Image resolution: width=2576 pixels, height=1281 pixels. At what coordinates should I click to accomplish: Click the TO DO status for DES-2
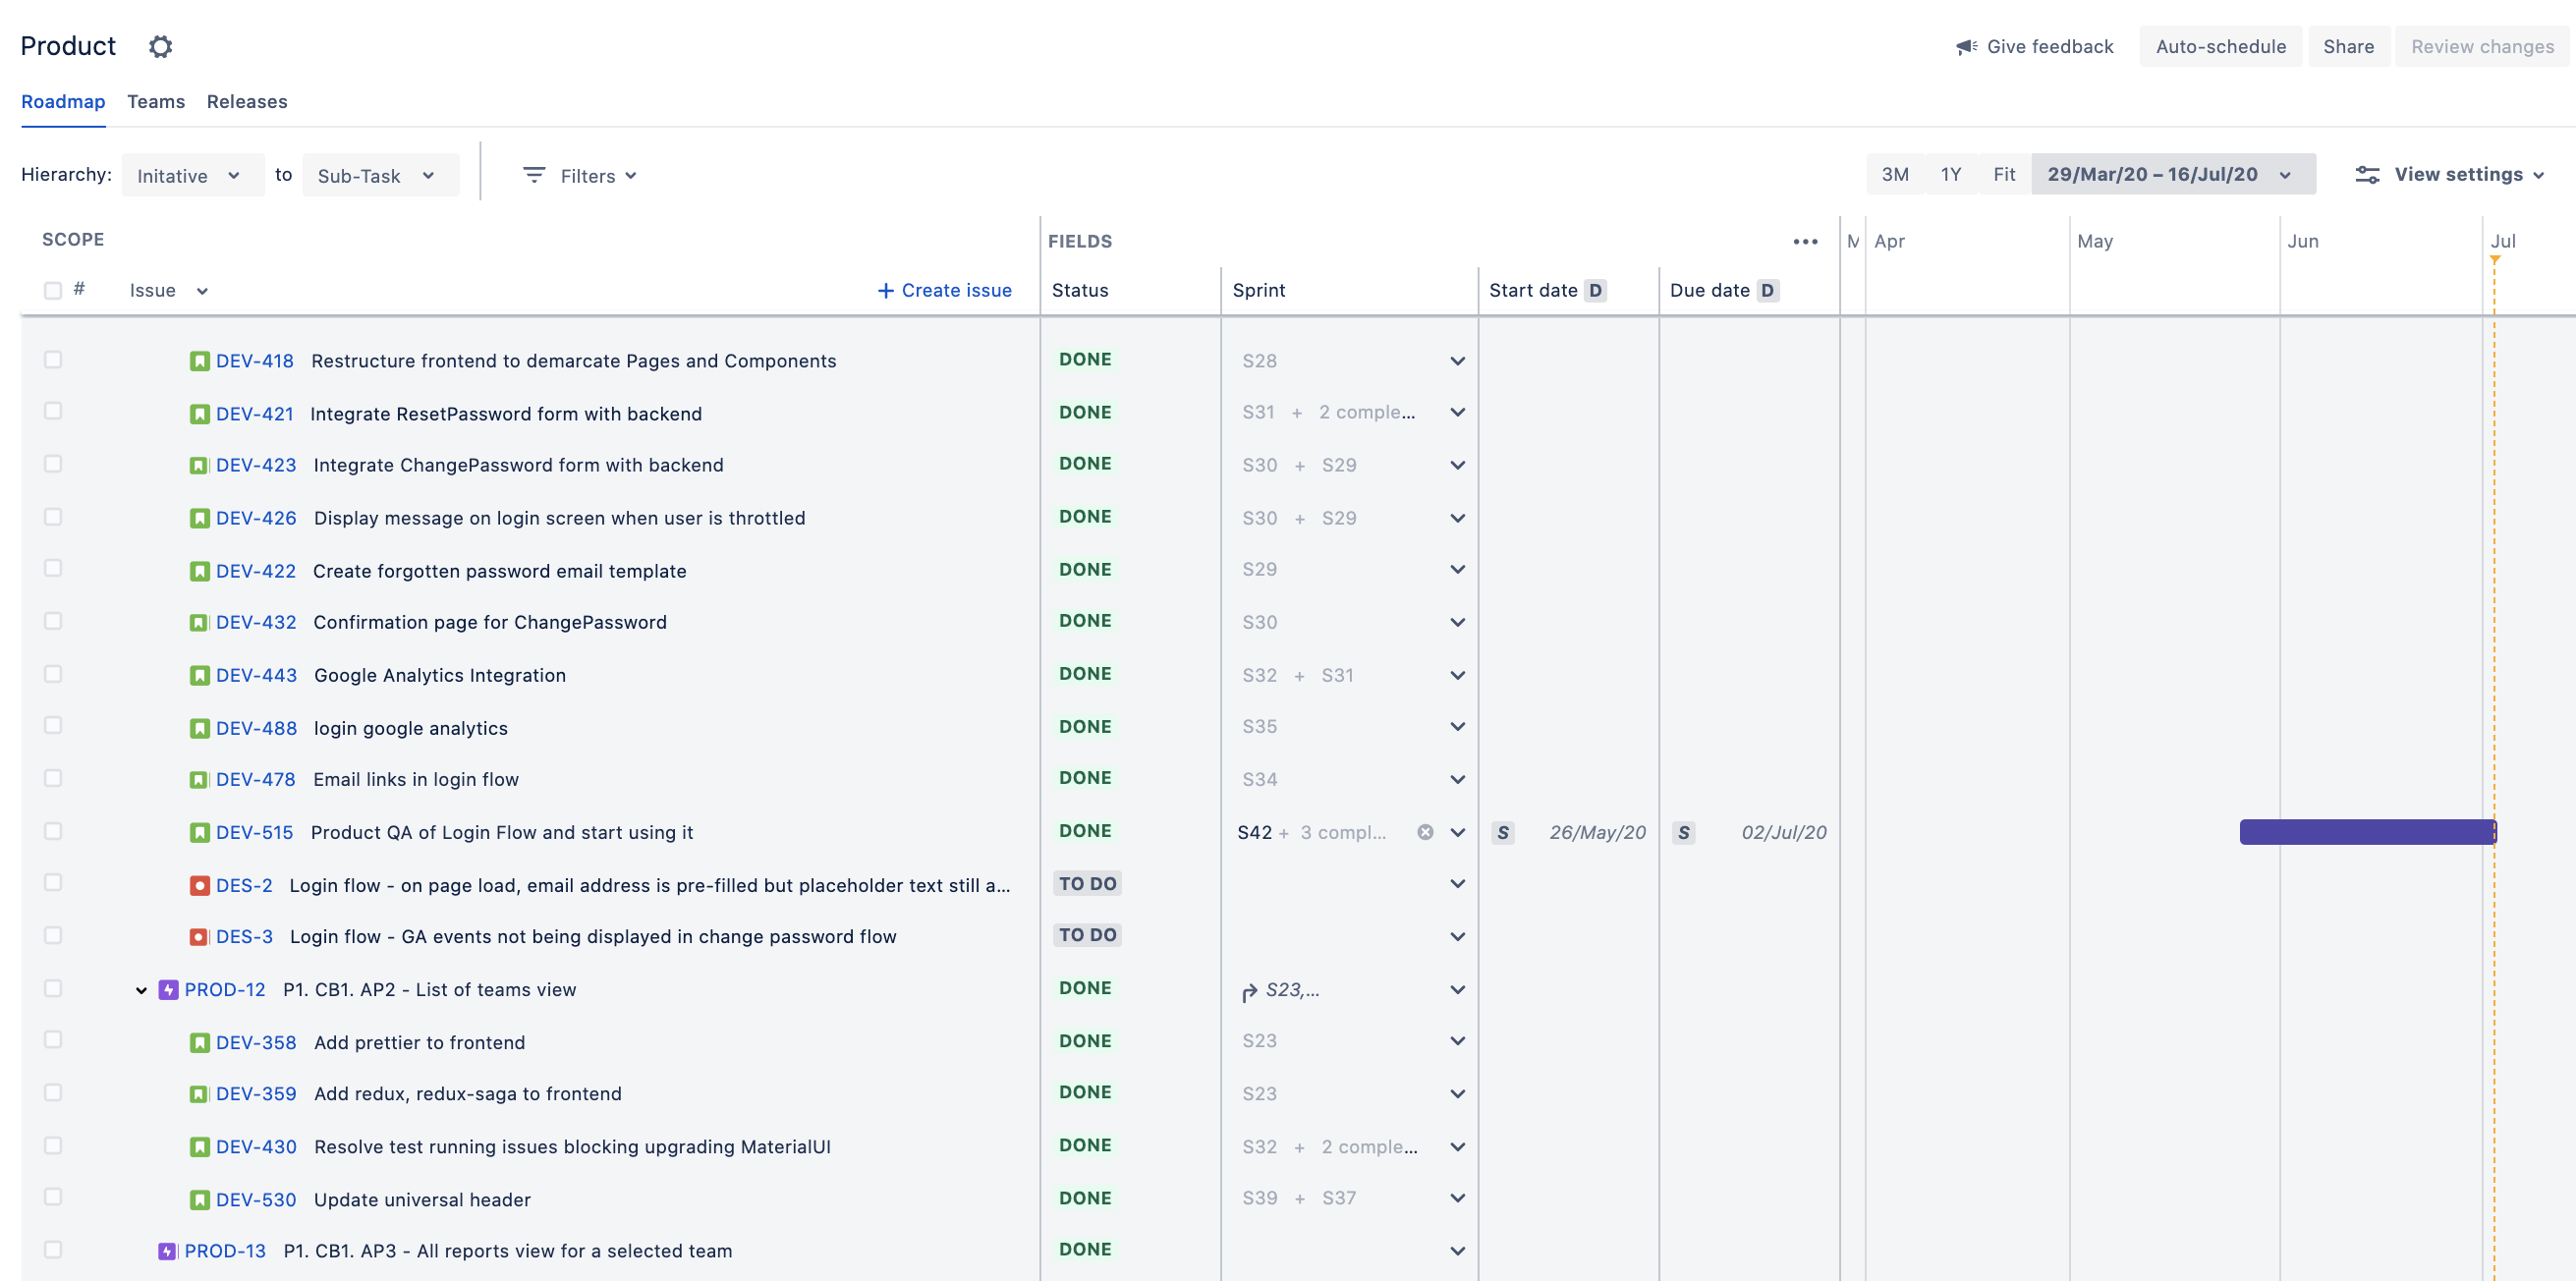1087,884
